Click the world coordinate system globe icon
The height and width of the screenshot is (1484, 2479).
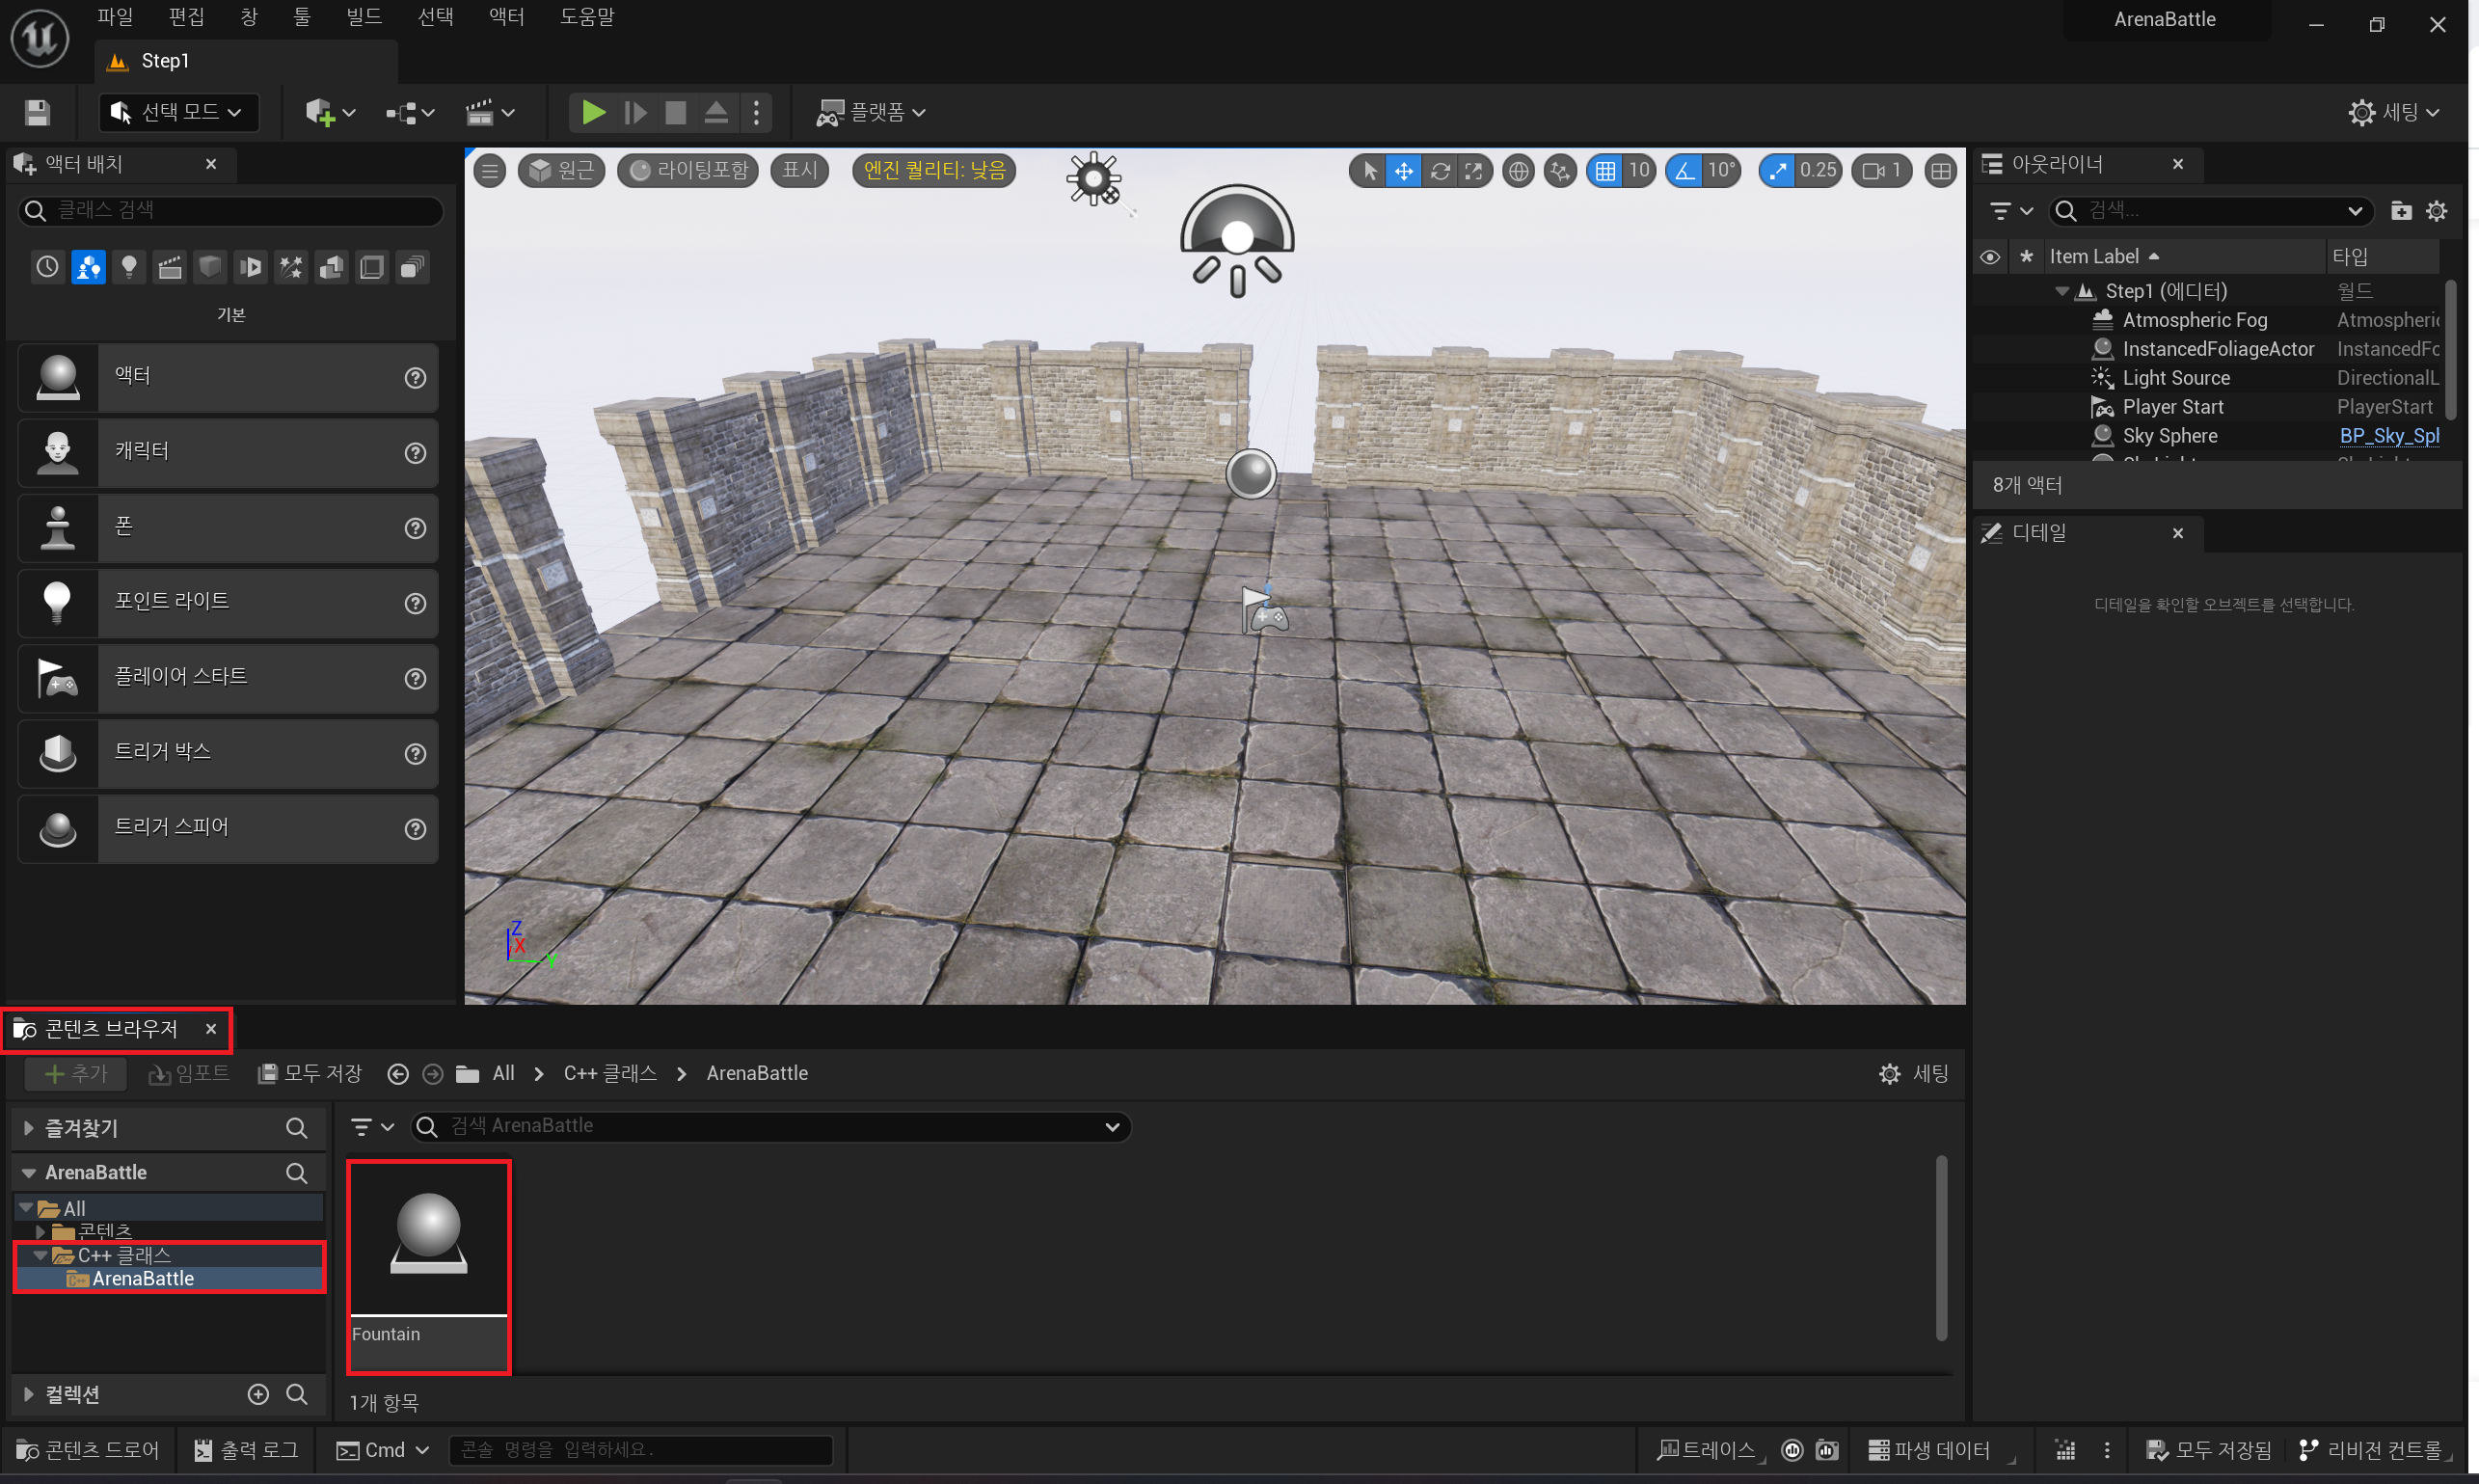pos(1518,171)
